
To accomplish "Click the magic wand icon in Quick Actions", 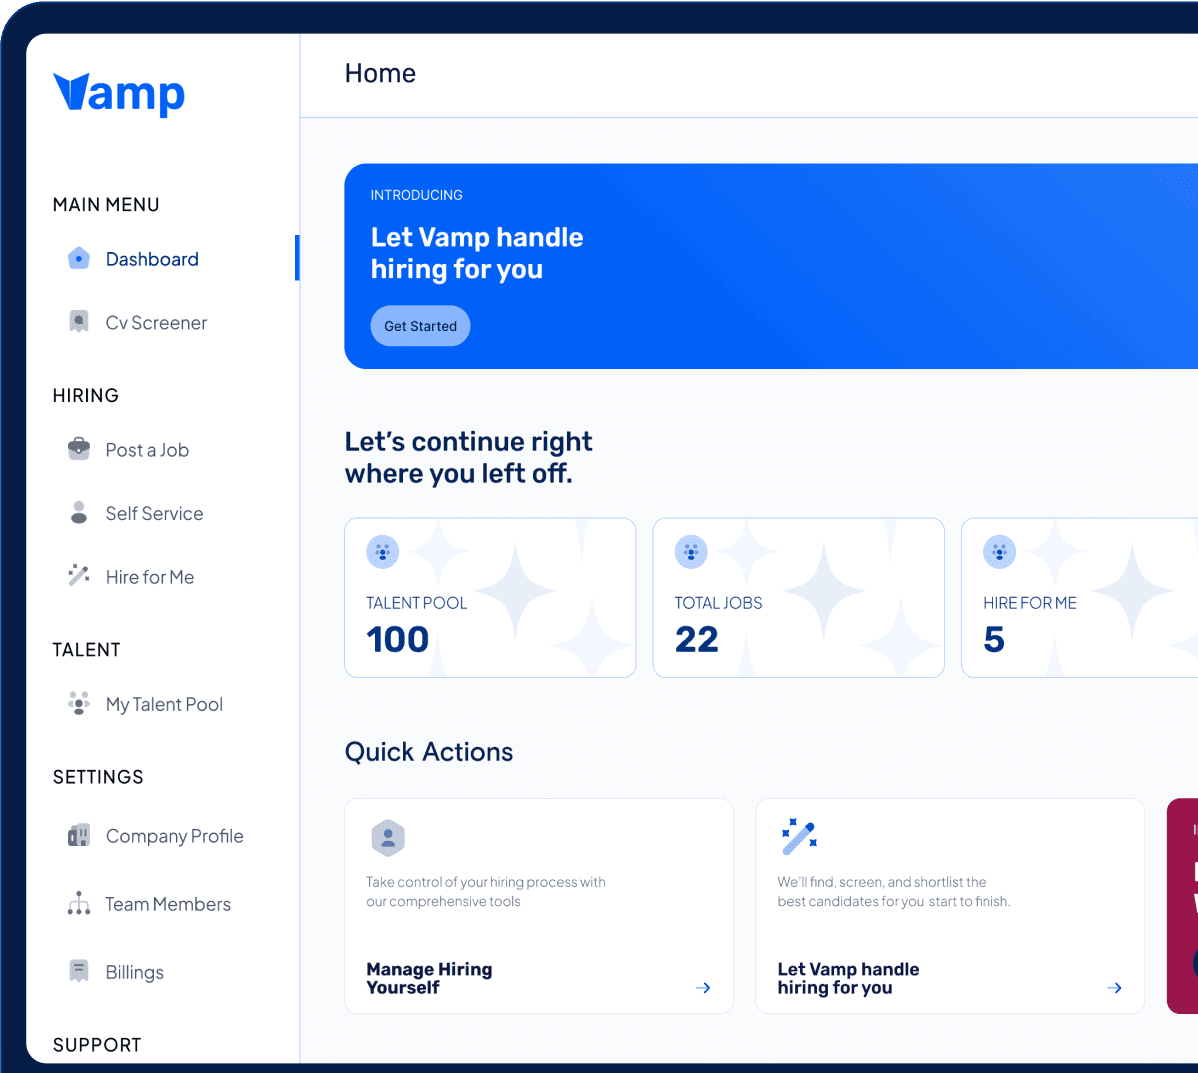I will 799,837.
